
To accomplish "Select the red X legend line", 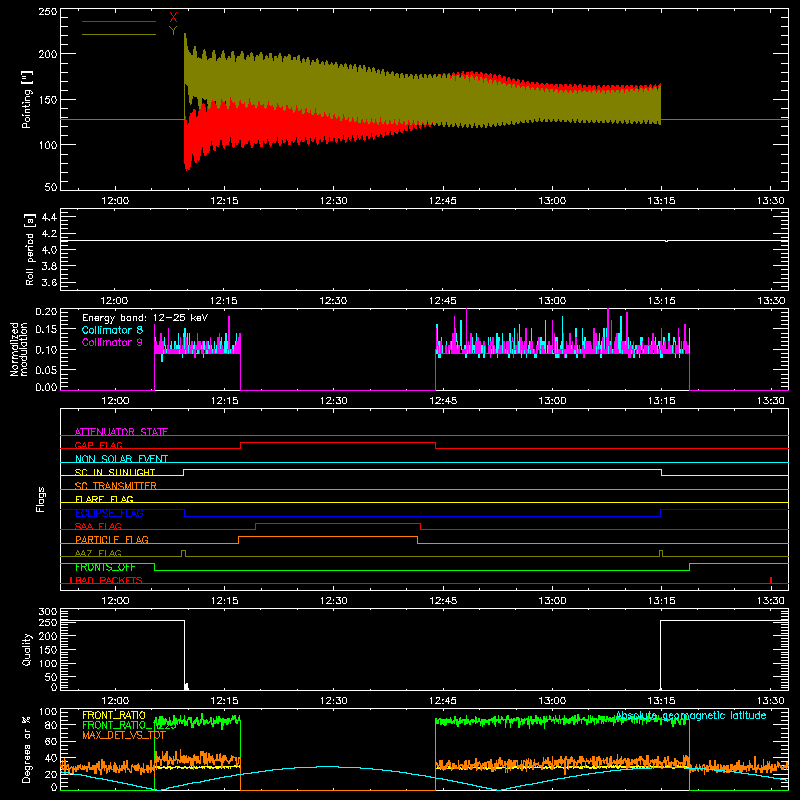I will tap(119, 21).
